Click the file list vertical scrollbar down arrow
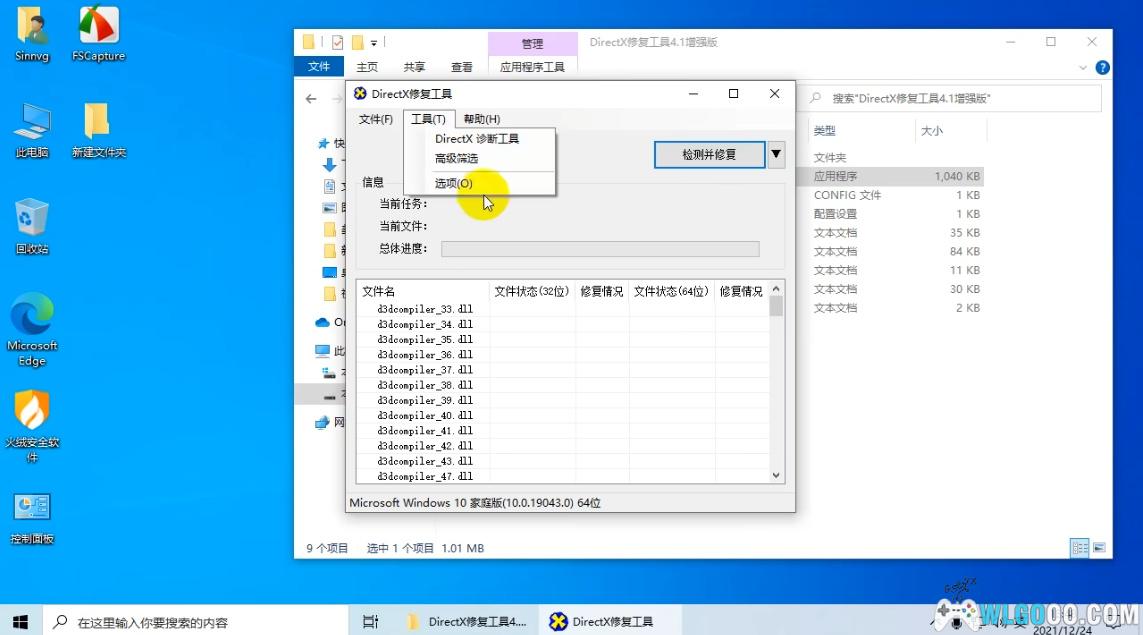Image resolution: width=1143 pixels, height=635 pixels. 776,476
